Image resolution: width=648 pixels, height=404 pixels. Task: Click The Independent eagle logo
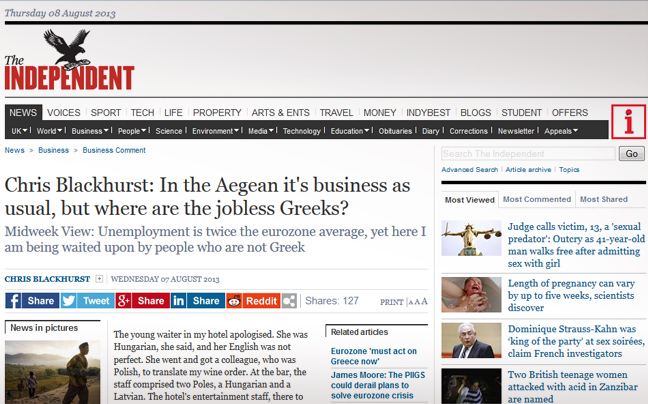[x=69, y=59]
